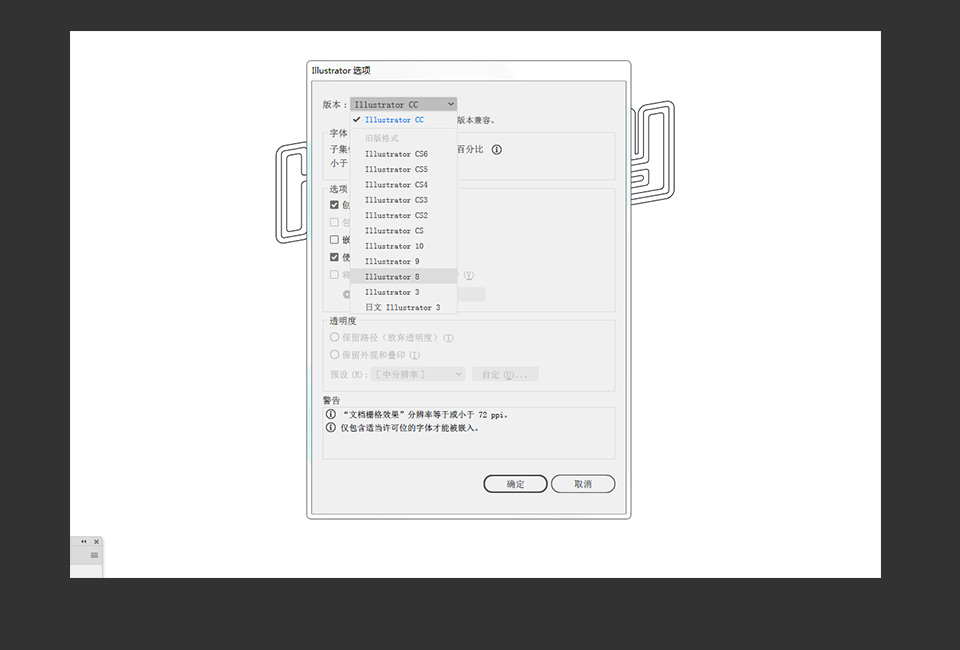Collapse the small panel using double-arrow icon
The image size is (960, 650).
point(83,541)
